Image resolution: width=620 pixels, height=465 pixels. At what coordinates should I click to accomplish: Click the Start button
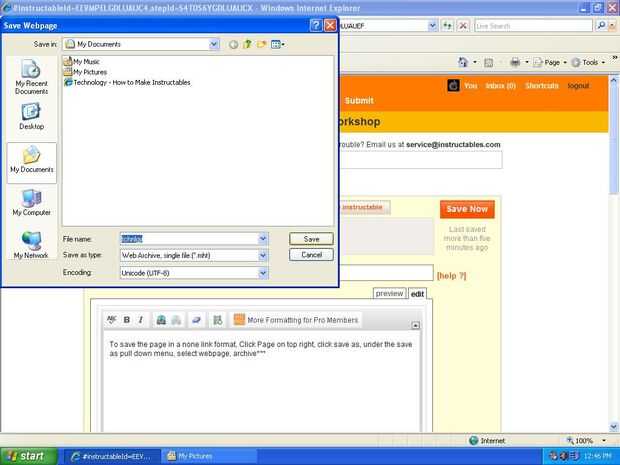pos(28,456)
